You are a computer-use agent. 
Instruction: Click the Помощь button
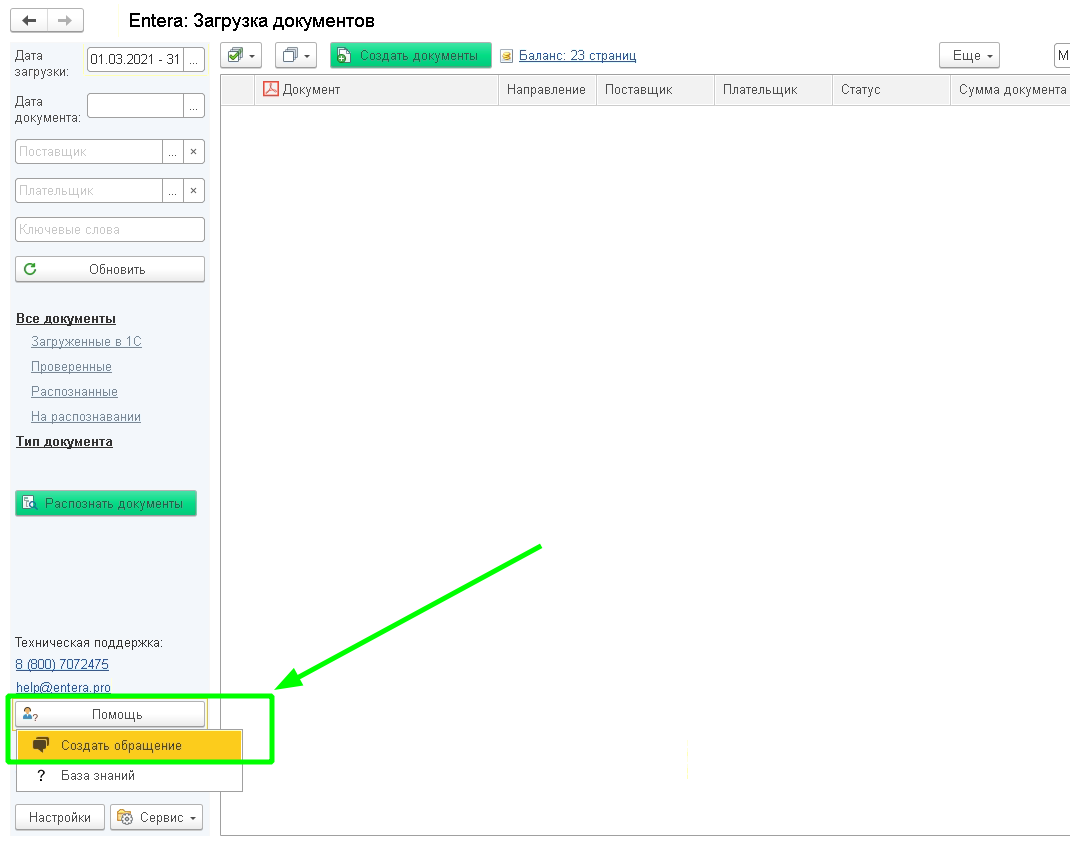click(x=110, y=715)
